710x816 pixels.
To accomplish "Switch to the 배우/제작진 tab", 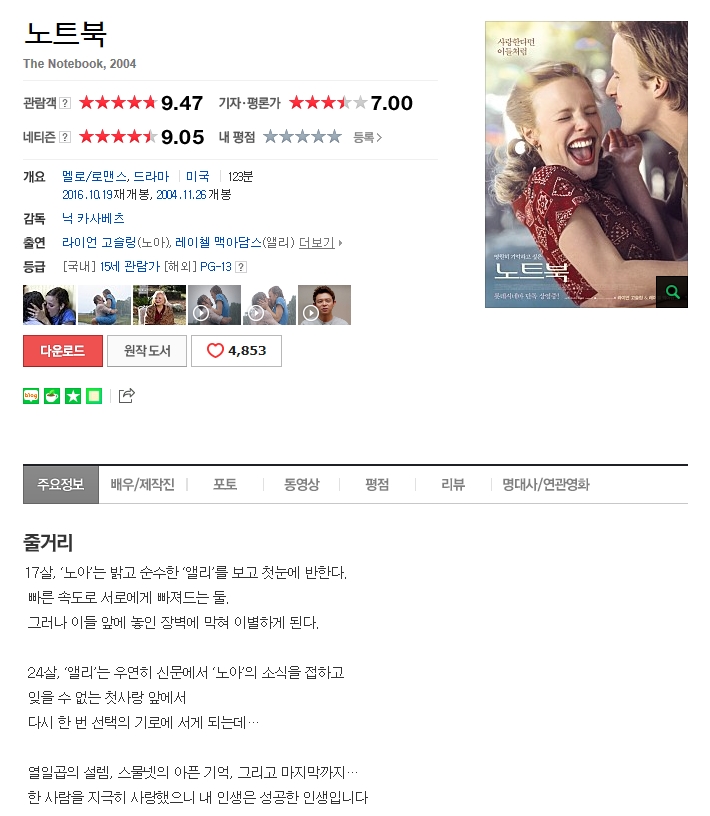I will 142,484.
